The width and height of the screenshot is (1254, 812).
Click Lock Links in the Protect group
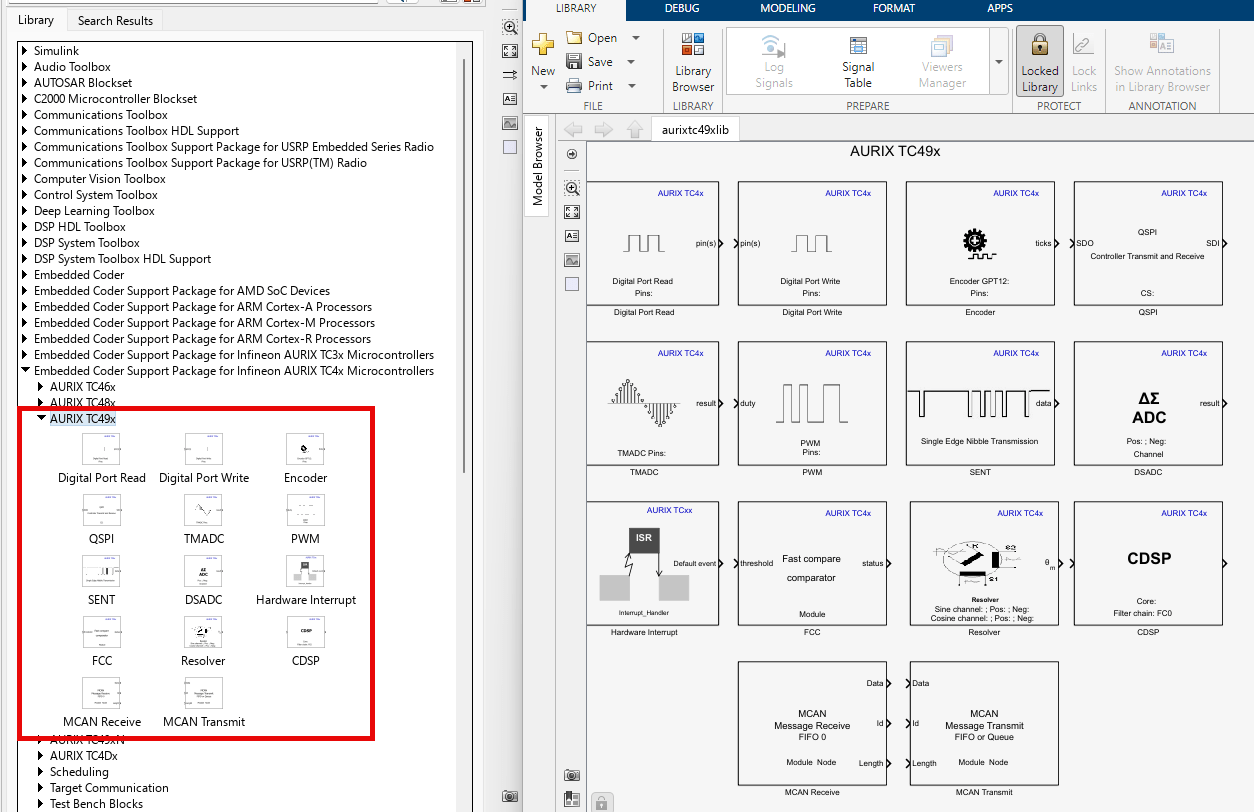point(1083,62)
